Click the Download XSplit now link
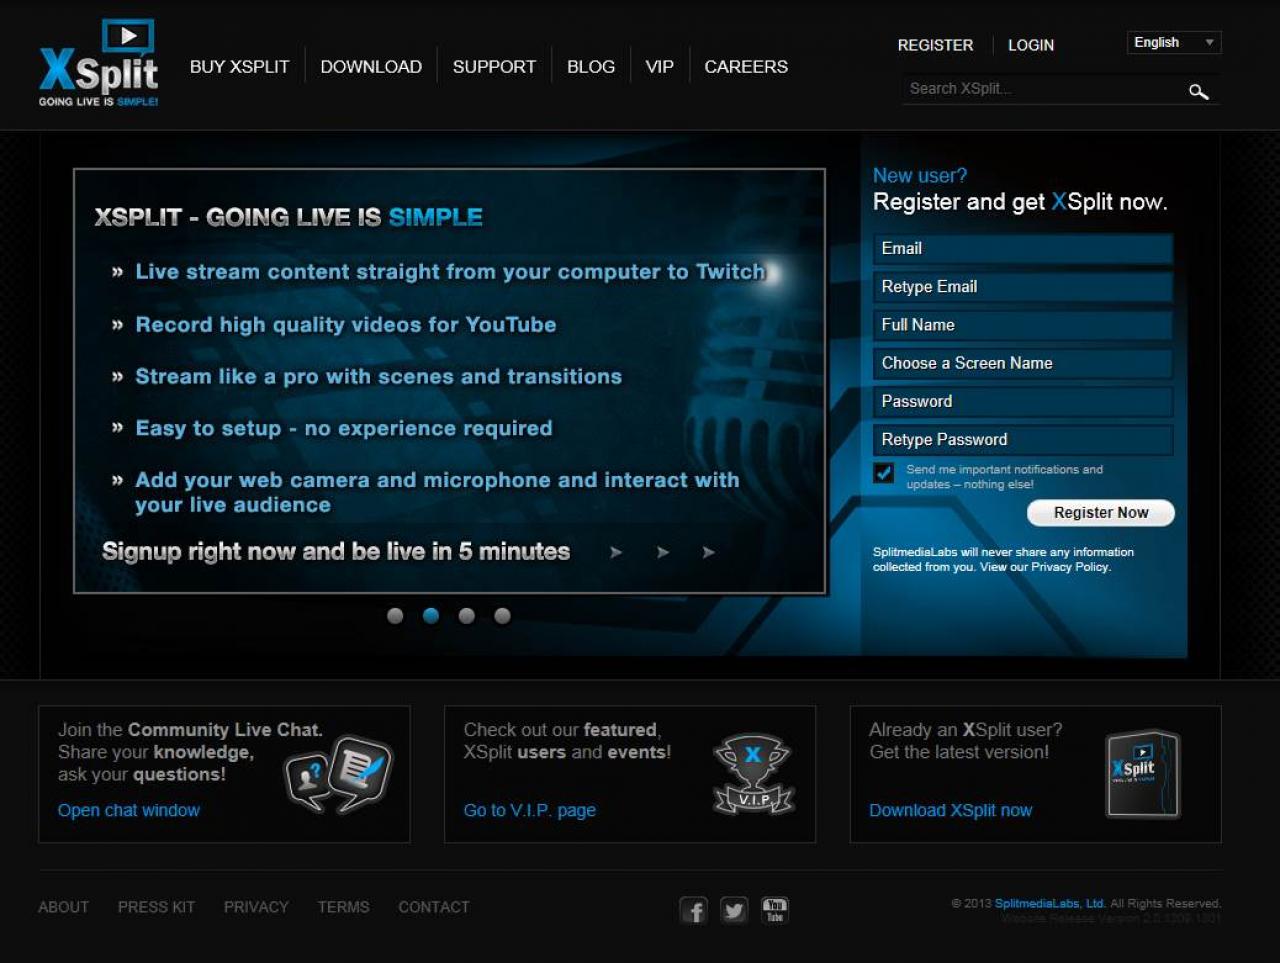This screenshot has width=1280, height=963. point(951,810)
